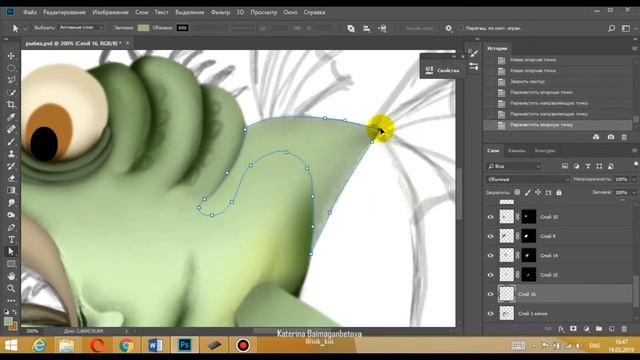Select the Zoom magnifier tool
The height and width of the screenshot is (360, 640).
[11, 289]
